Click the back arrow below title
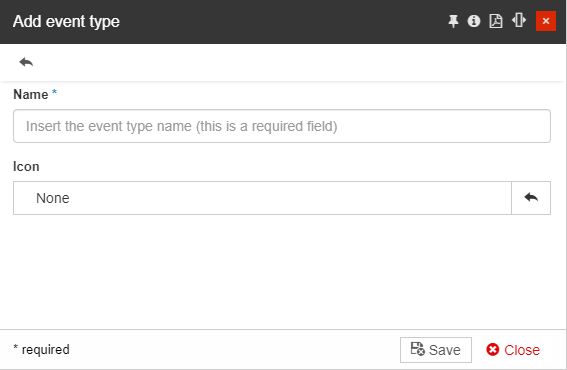 tap(26, 62)
